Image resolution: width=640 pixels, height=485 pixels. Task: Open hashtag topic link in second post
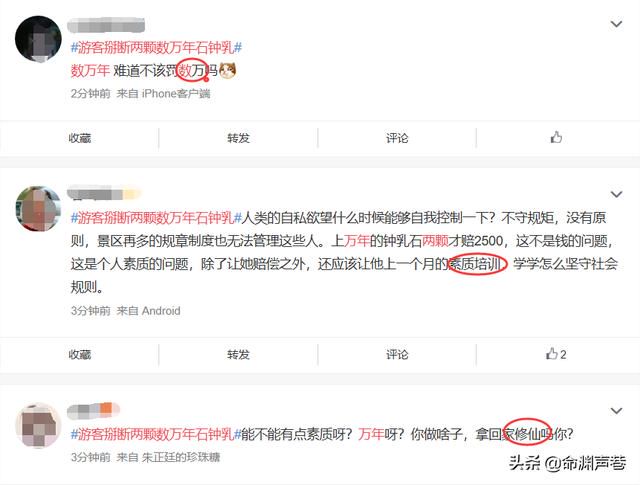tap(156, 218)
